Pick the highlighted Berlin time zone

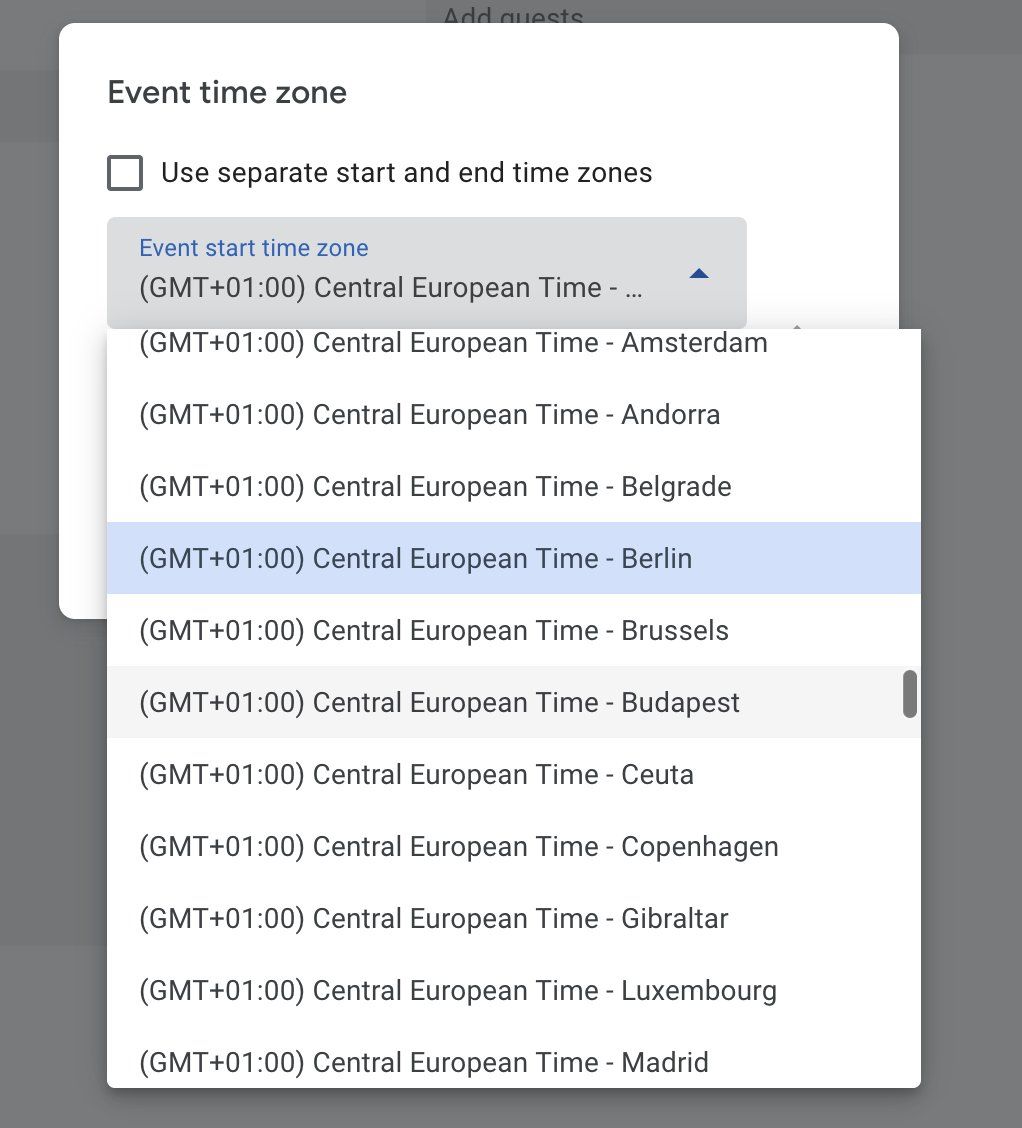point(415,558)
